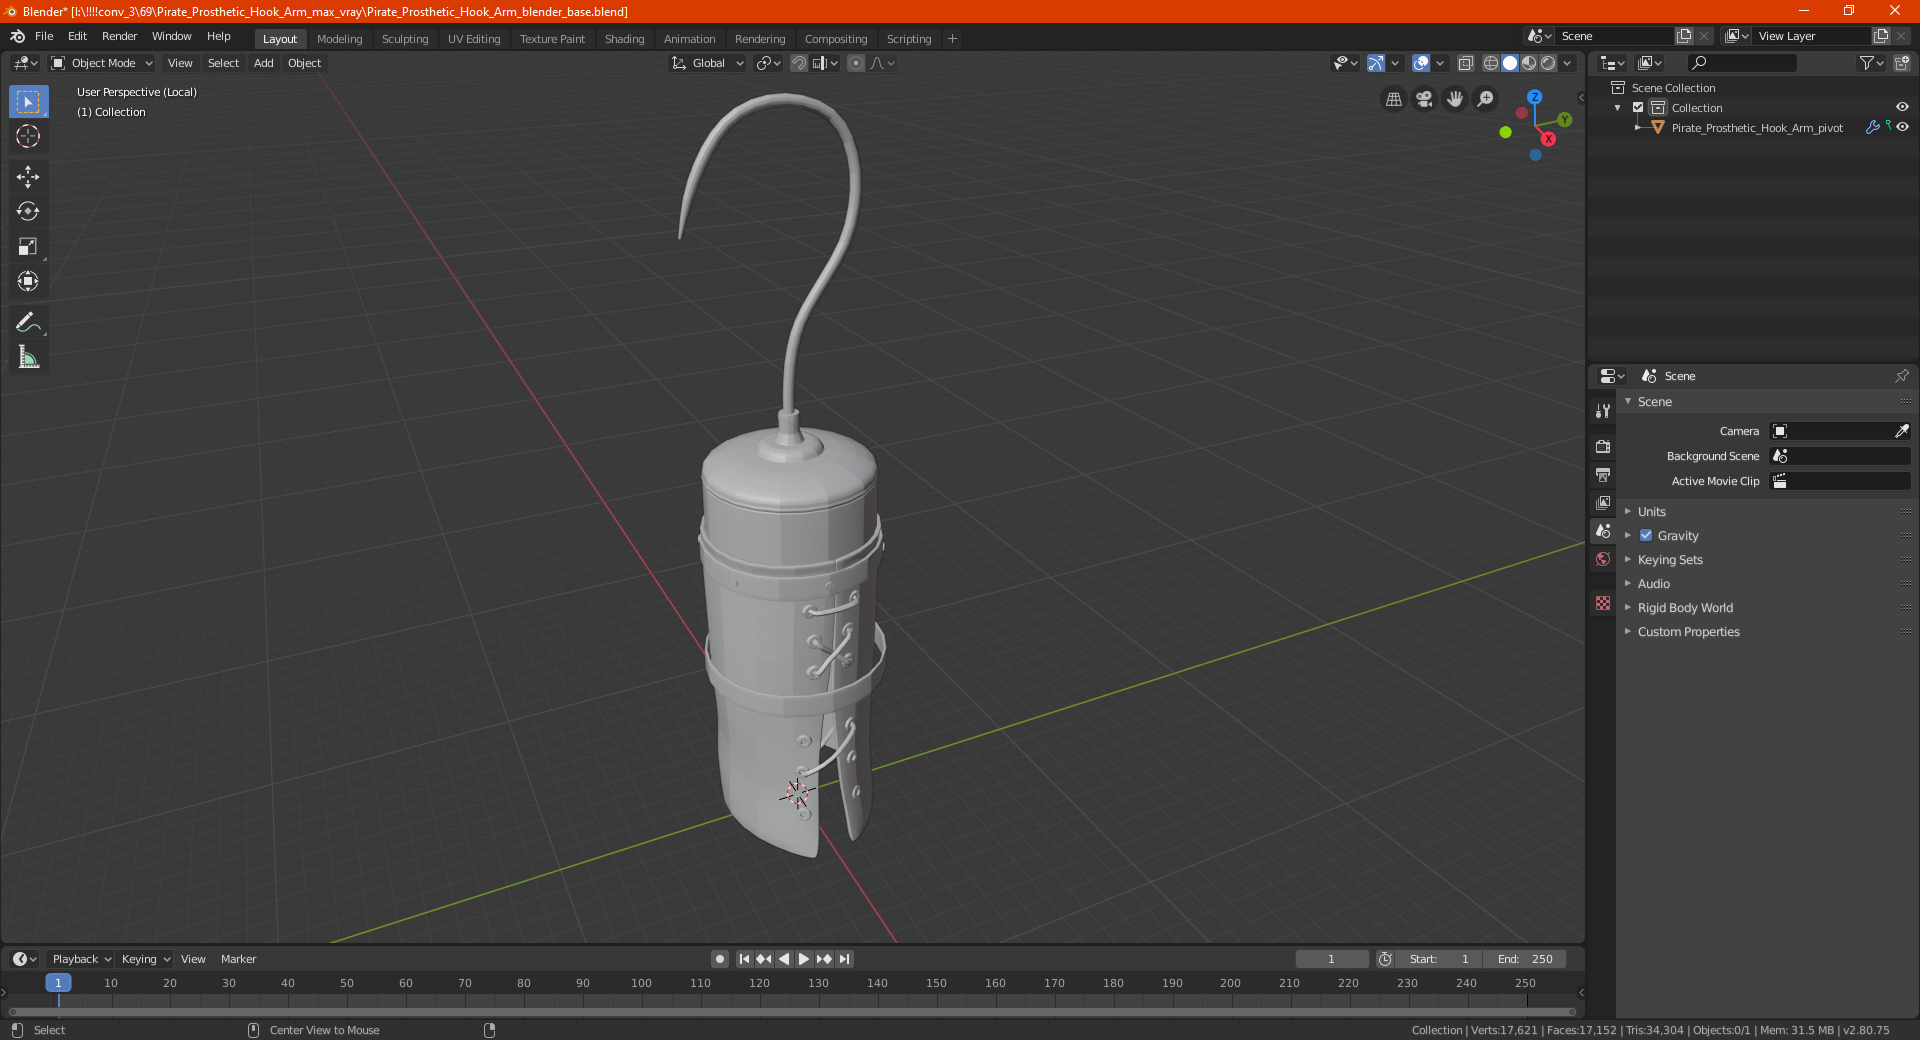This screenshot has width=1920, height=1040.
Task: Expand the Rigid Body World panel
Action: click(1684, 608)
